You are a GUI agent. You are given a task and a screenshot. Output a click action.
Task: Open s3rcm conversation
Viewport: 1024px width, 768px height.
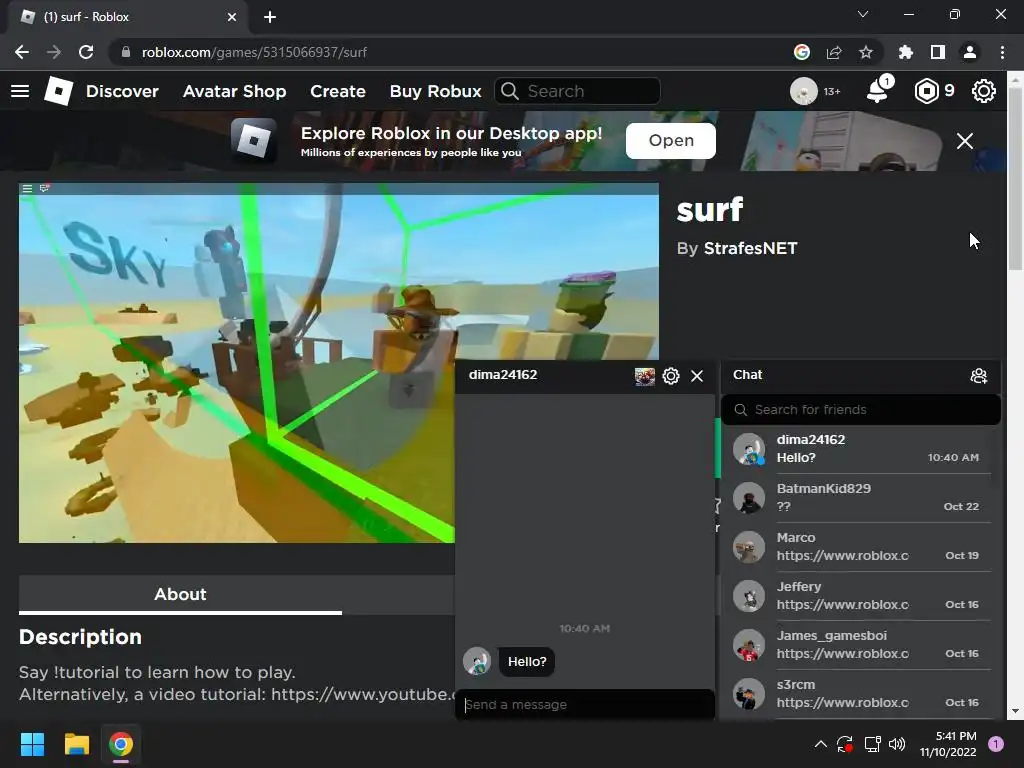tap(859, 694)
